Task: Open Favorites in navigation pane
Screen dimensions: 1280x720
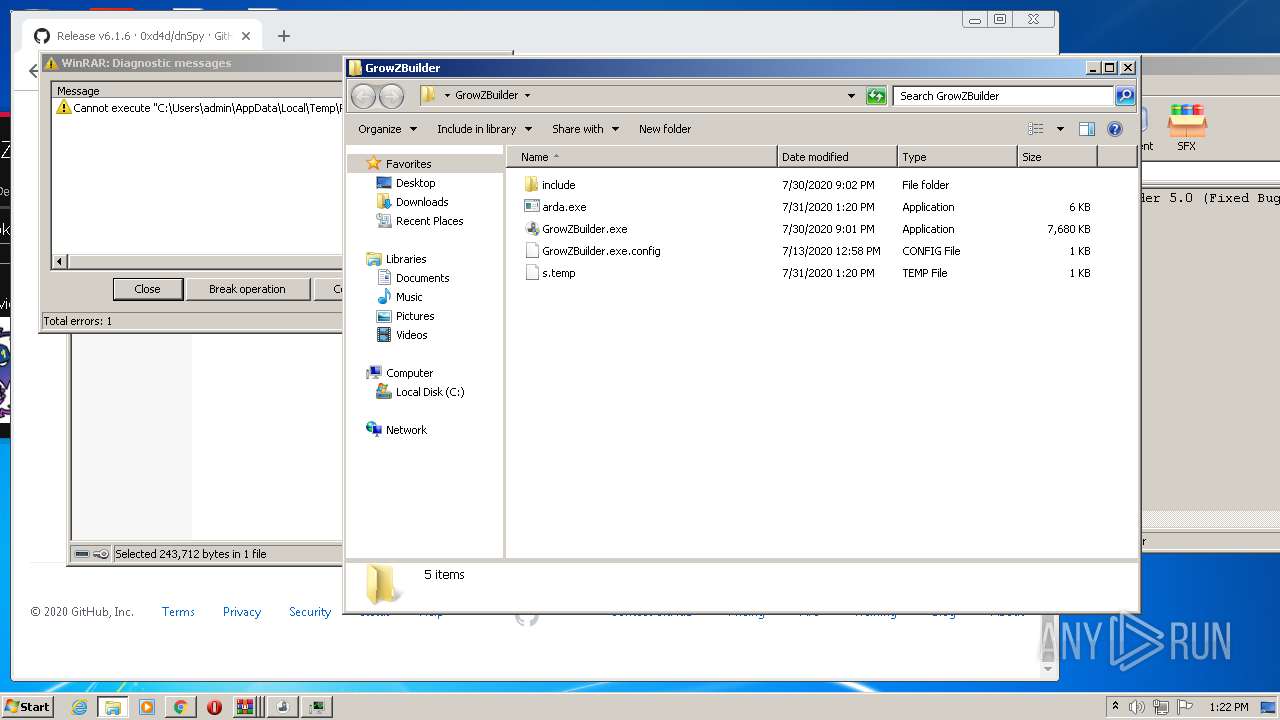Action: (x=408, y=164)
